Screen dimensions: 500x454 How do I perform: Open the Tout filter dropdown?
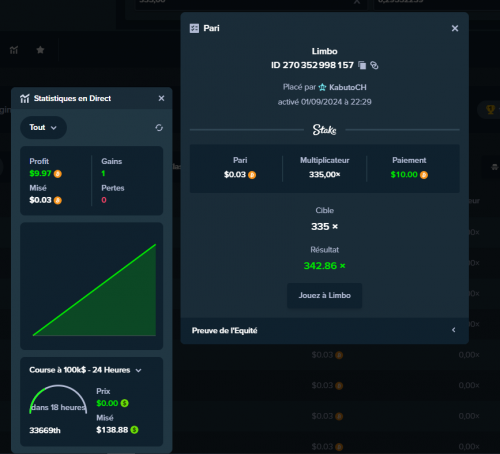coord(43,127)
